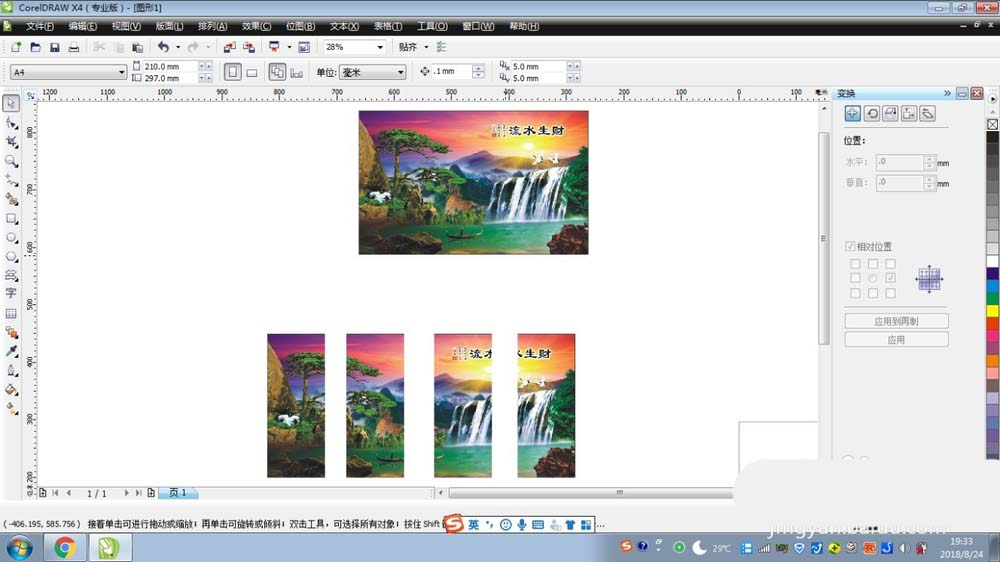The width and height of the screenshot is (1000, 562).
Task: Open the Position tab in the 变换 docker
Action: click(x=853, y=114)
